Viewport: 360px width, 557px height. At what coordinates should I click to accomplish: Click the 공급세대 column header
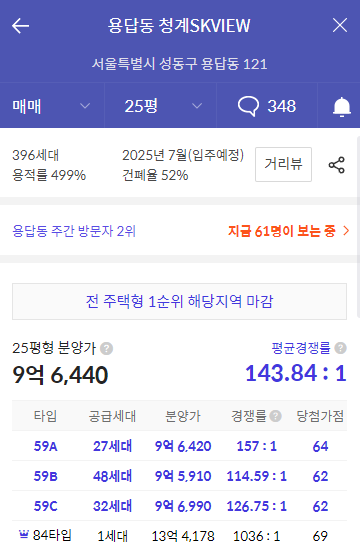(x=112, y=416)
